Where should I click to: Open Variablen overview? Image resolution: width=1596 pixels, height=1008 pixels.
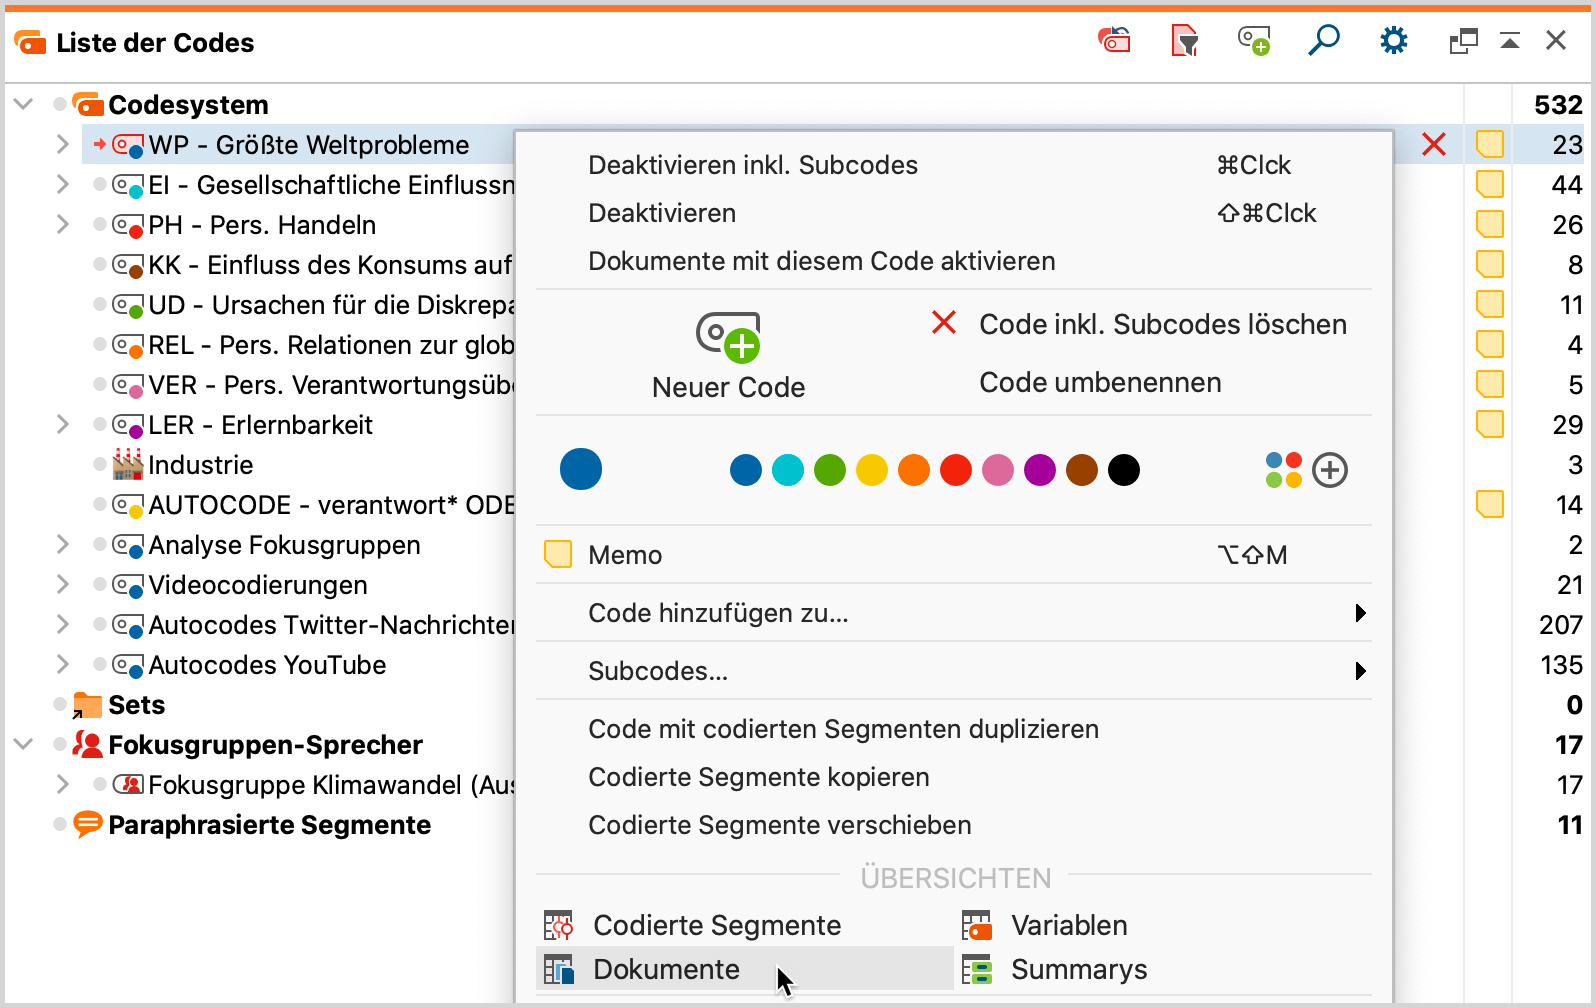pos(1069,925)
